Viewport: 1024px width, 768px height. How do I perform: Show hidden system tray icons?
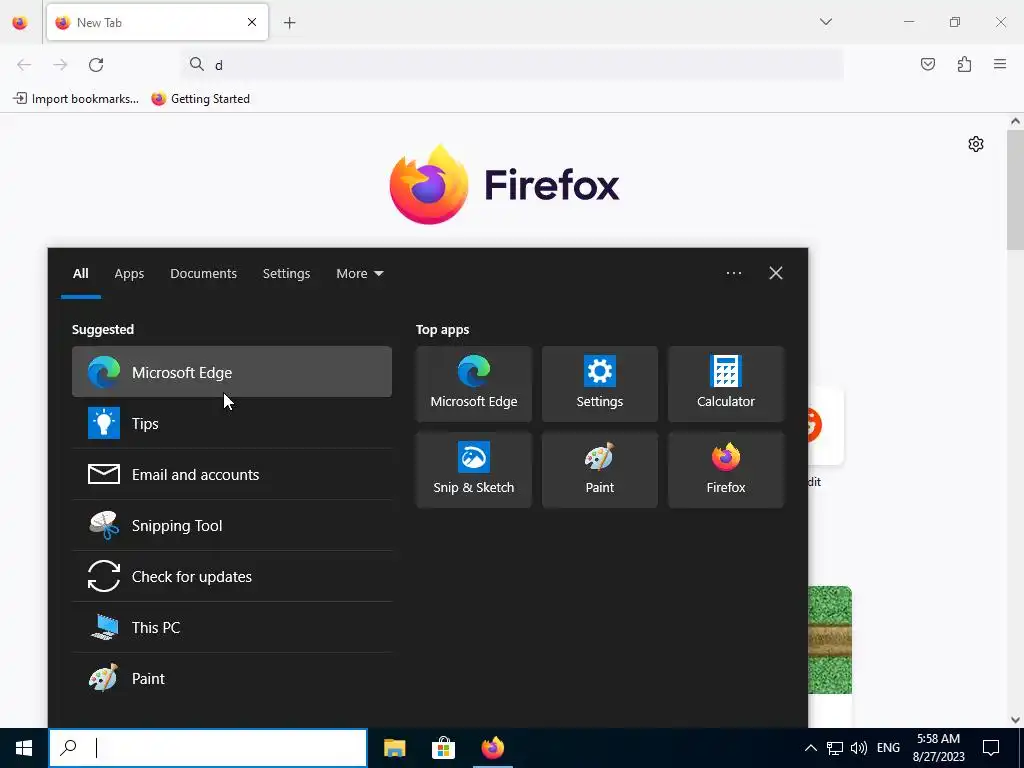pos(810,748)
